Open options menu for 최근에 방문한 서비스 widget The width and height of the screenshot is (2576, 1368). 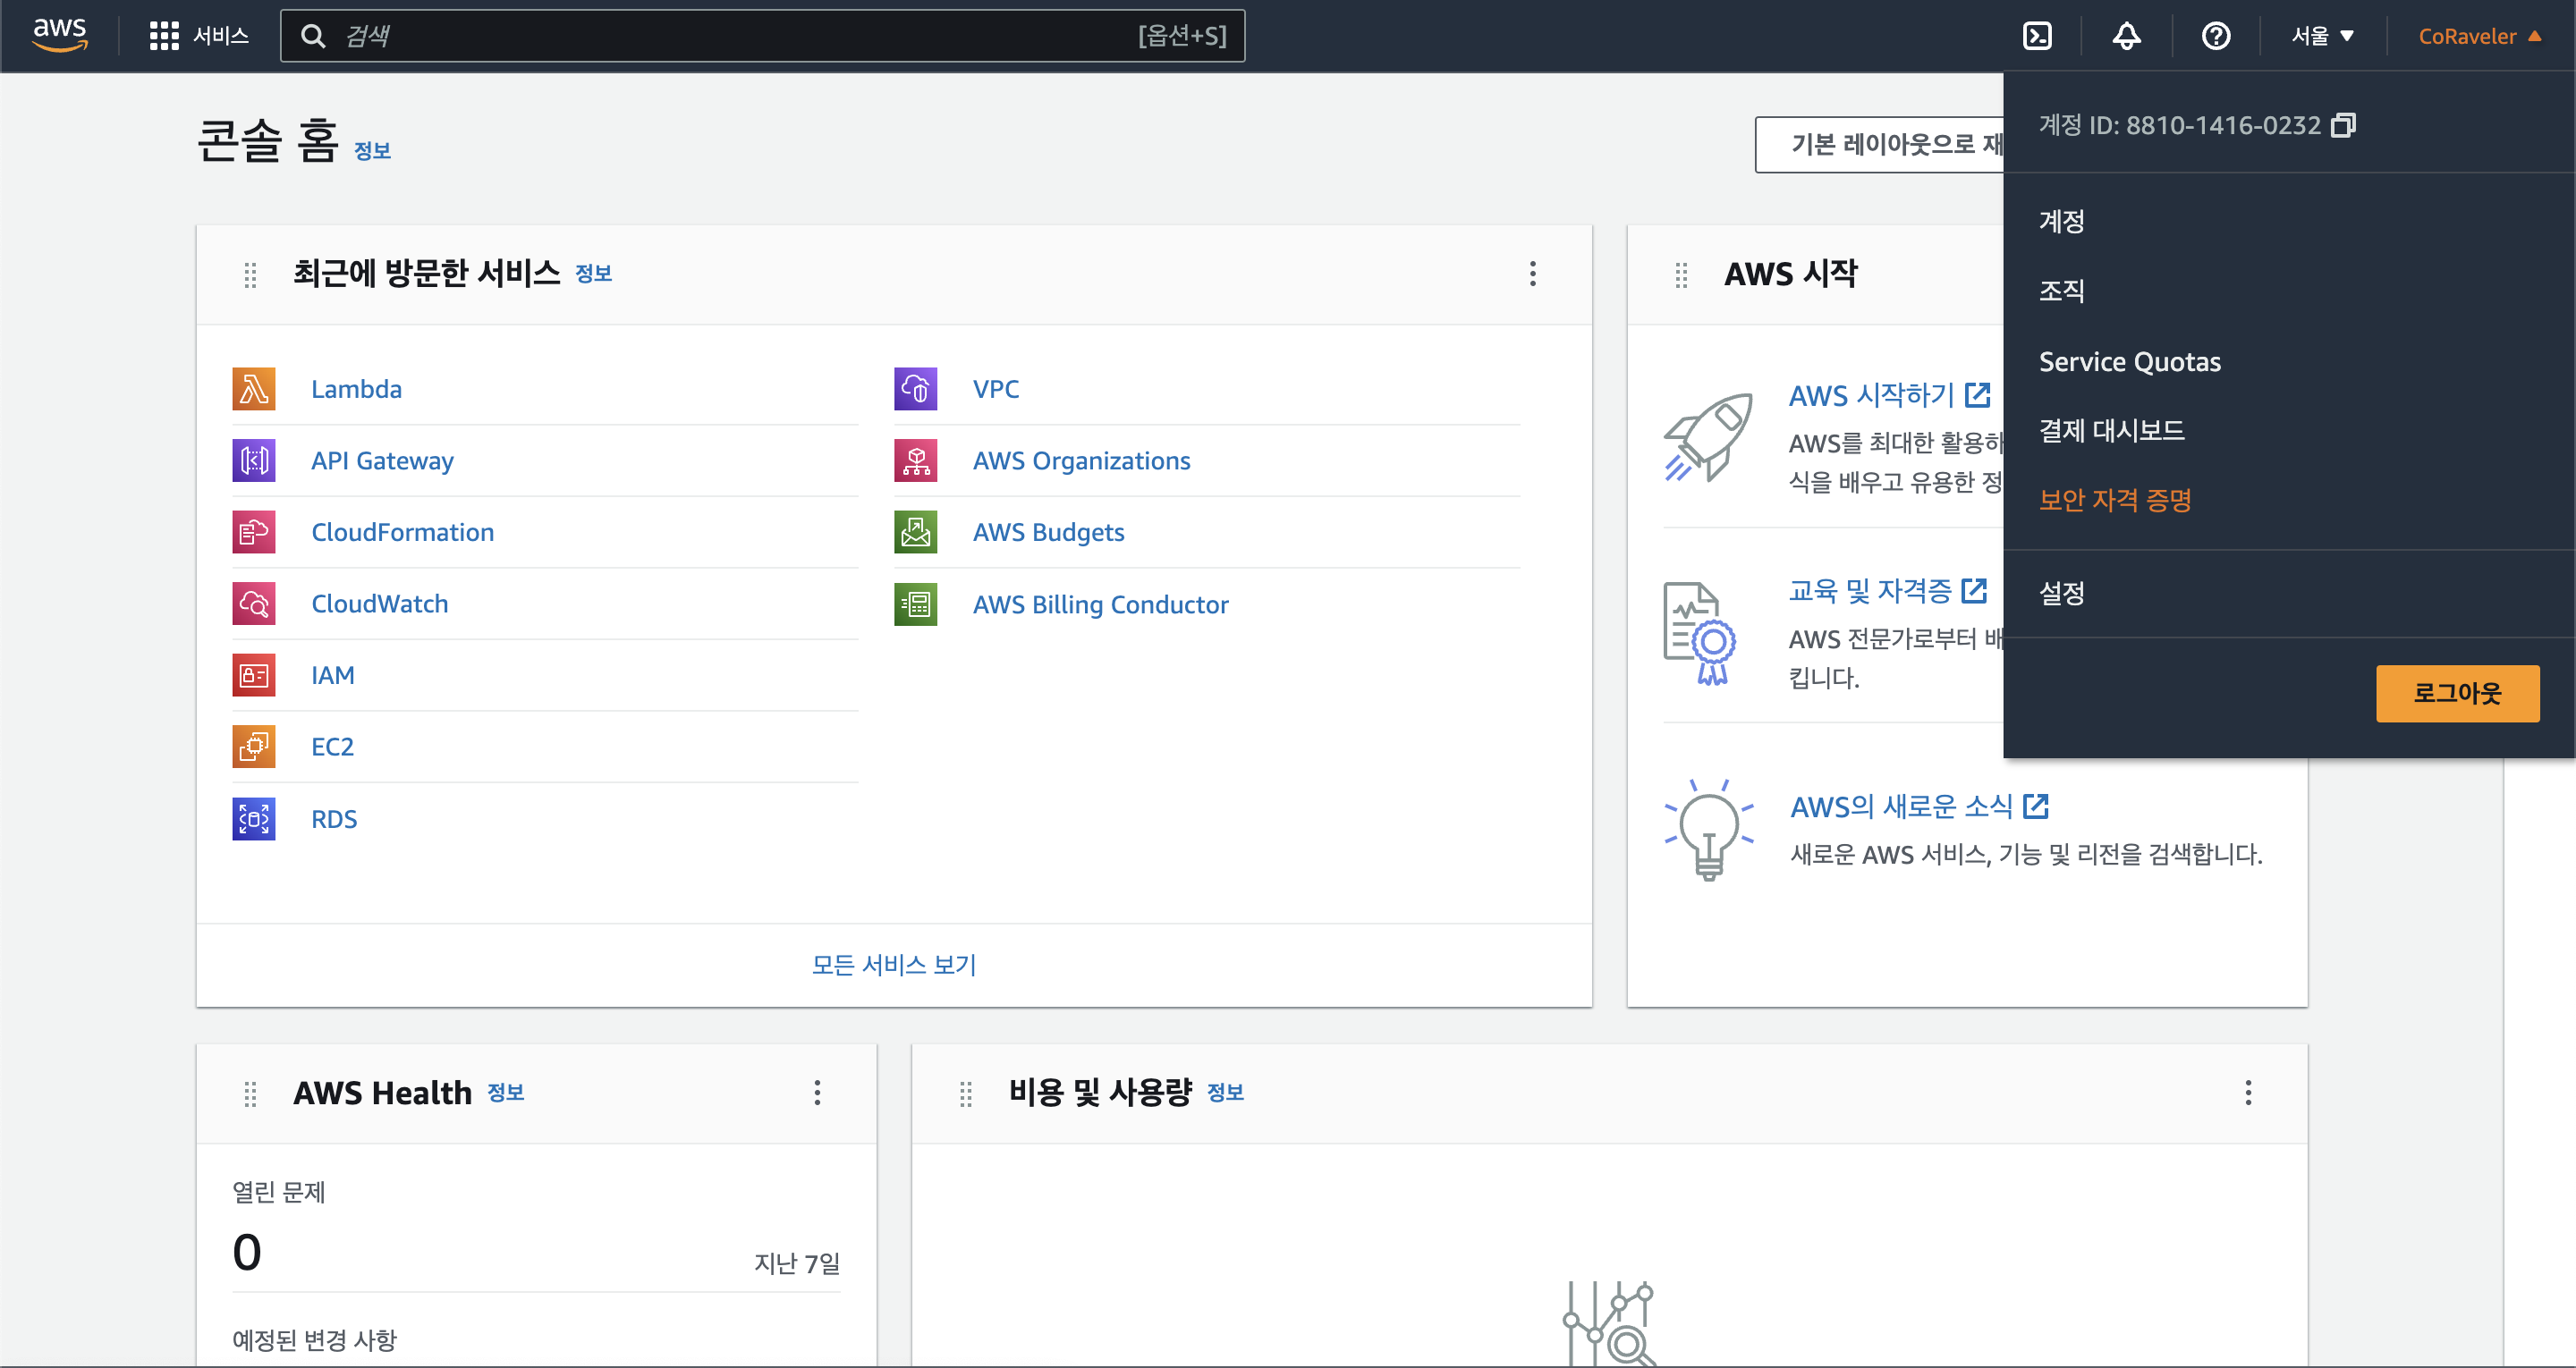click(1532, 274)
